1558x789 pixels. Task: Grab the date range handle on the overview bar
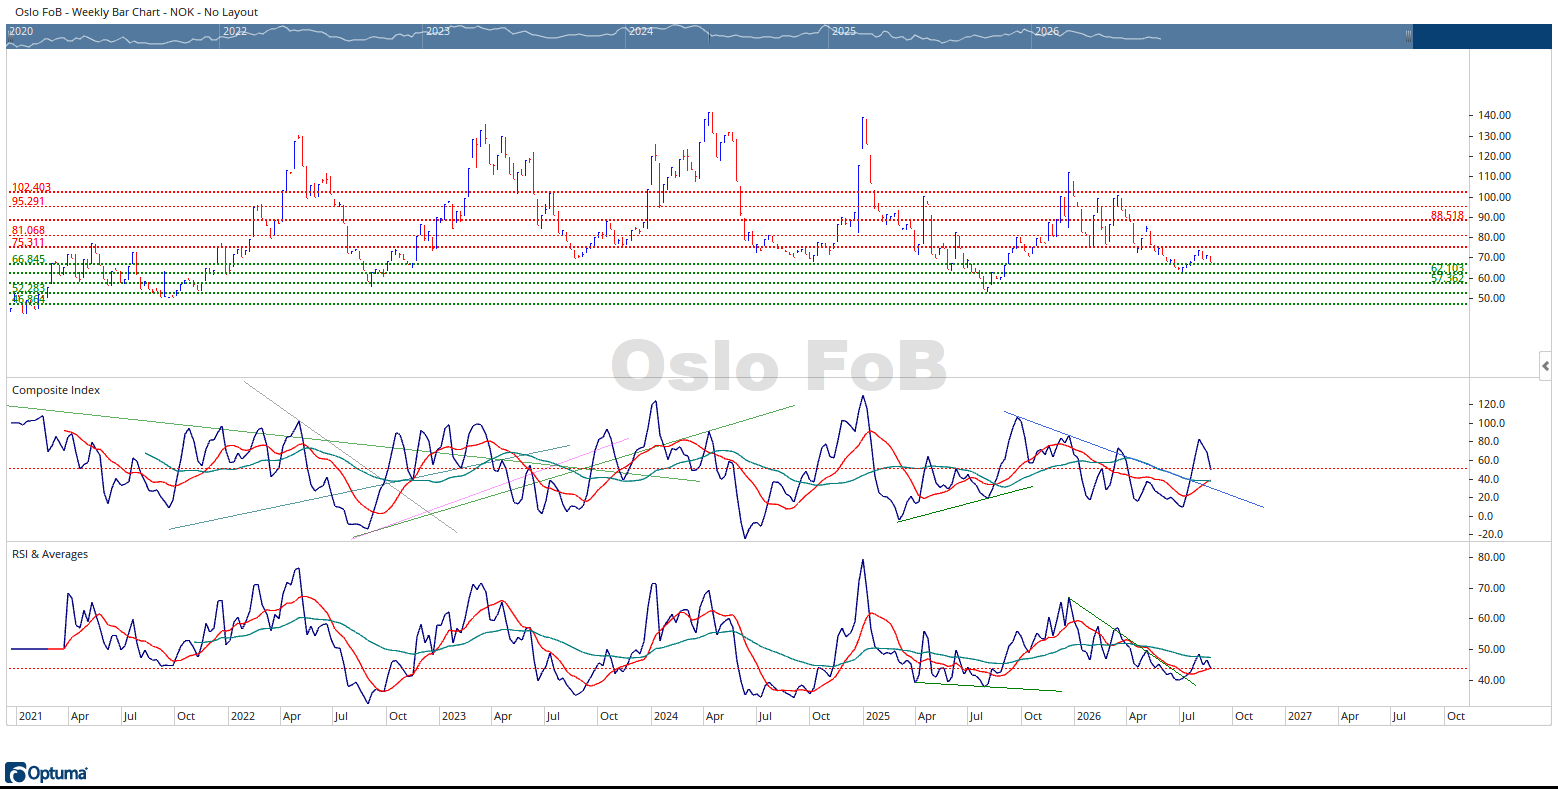pos(1408,35)
